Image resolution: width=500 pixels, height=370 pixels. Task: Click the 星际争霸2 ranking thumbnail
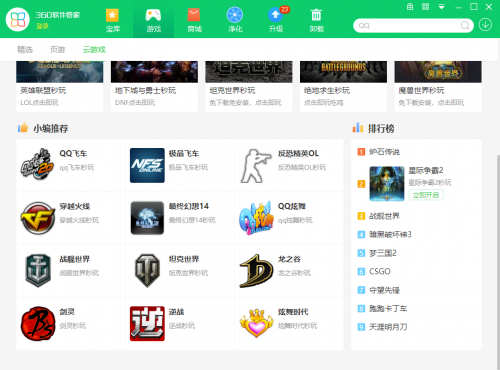(x=387, y=184)
